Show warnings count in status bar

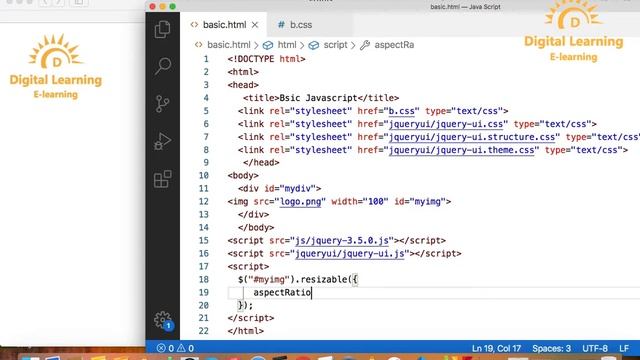tap(186, 348)
